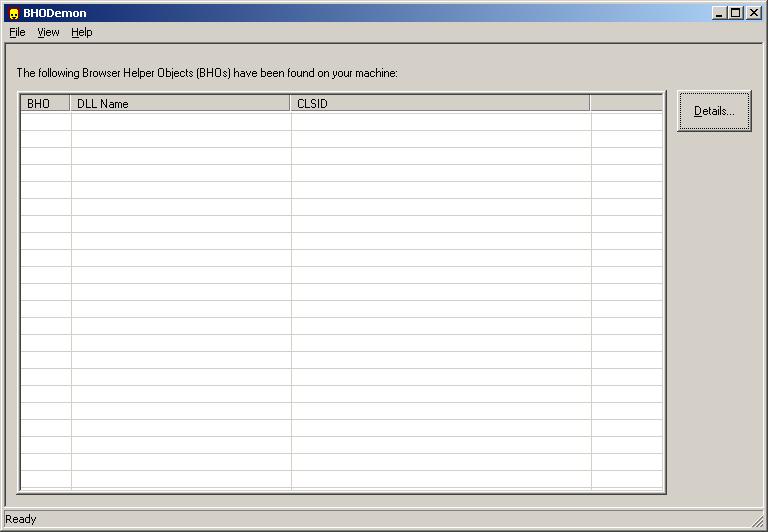This screenshot has width=768, height=532.
Task: Click the resize grip in status bar corner
Action: click(x=760, y=522)
